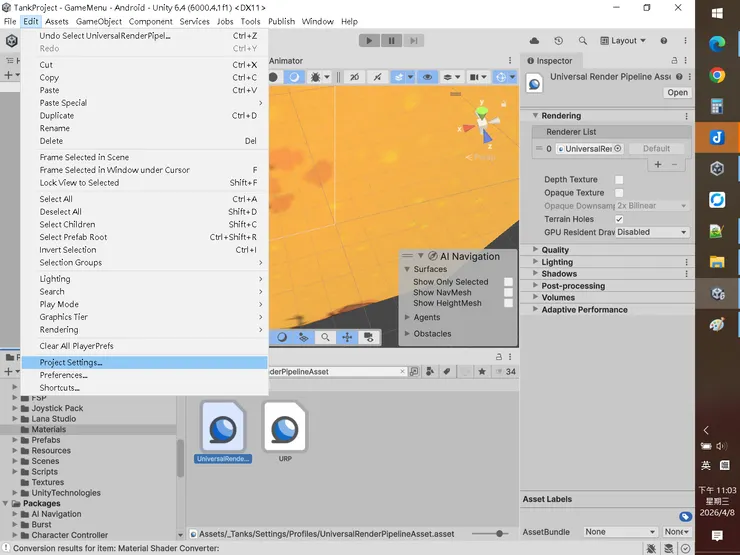Add a renderer with the plus button
The width and height of the screenshot is (740, 555).
[658, 164]
